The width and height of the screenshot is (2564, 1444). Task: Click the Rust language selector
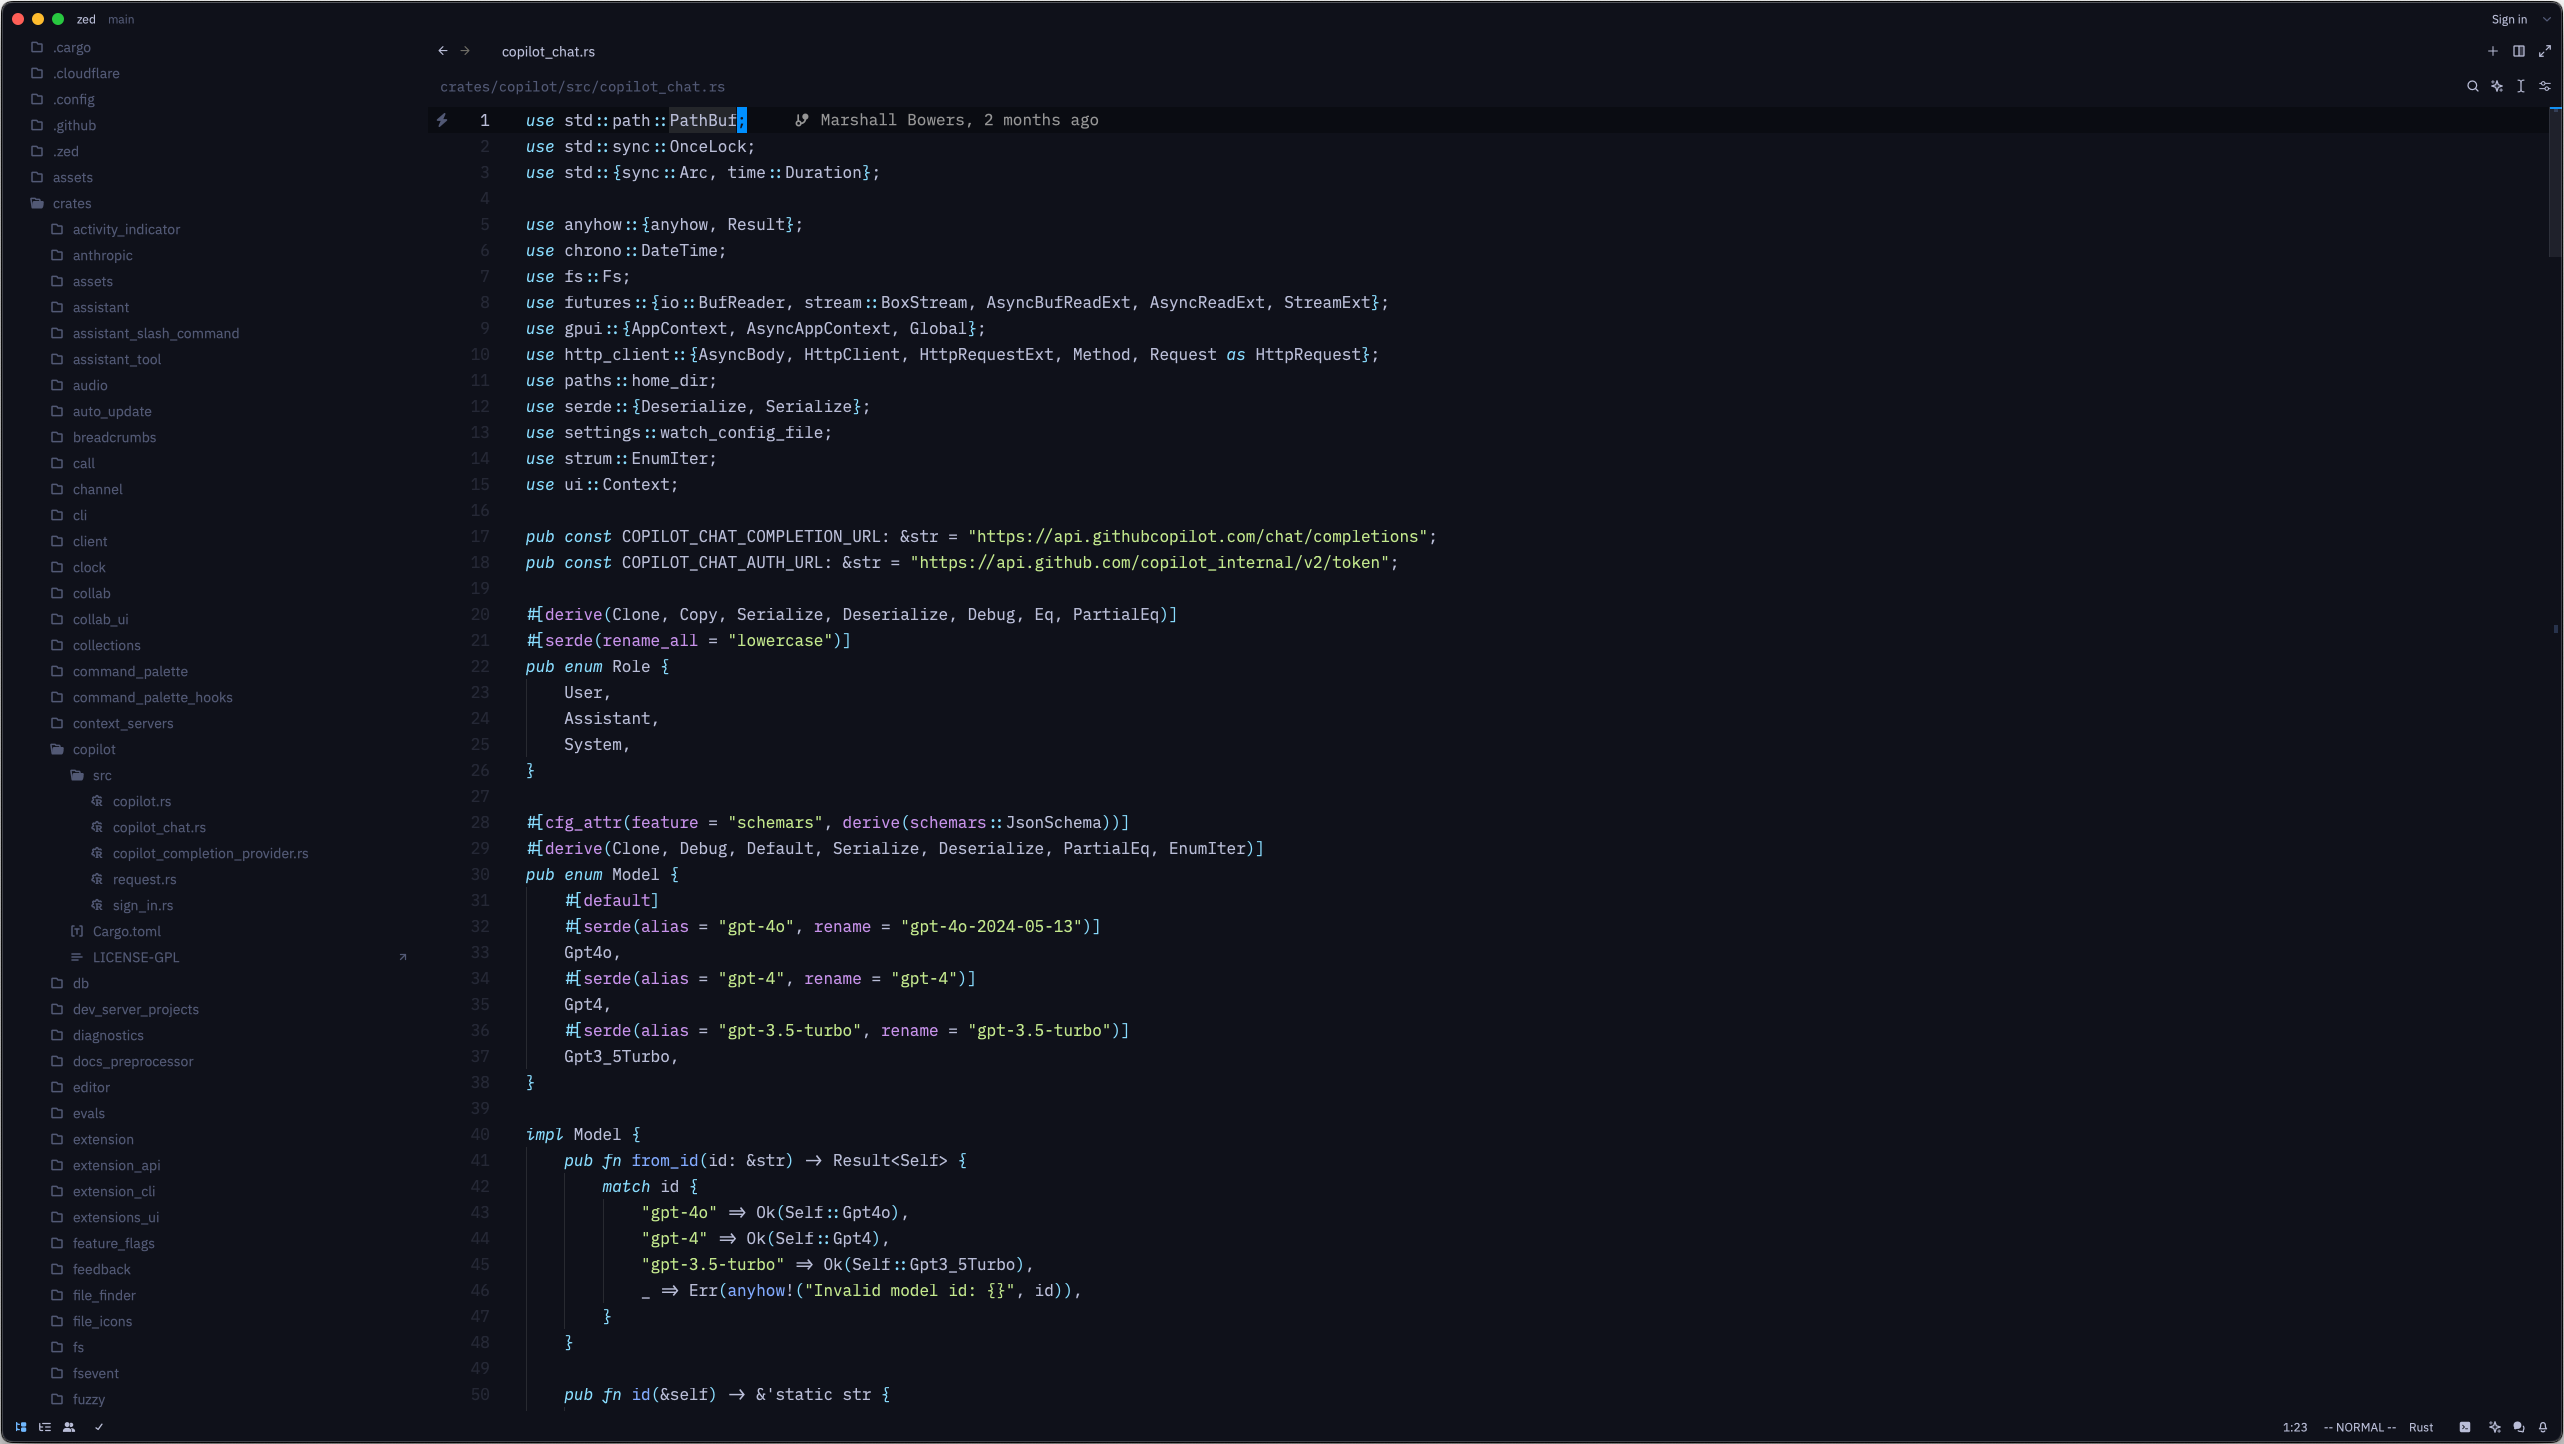pos(2421,1427)
